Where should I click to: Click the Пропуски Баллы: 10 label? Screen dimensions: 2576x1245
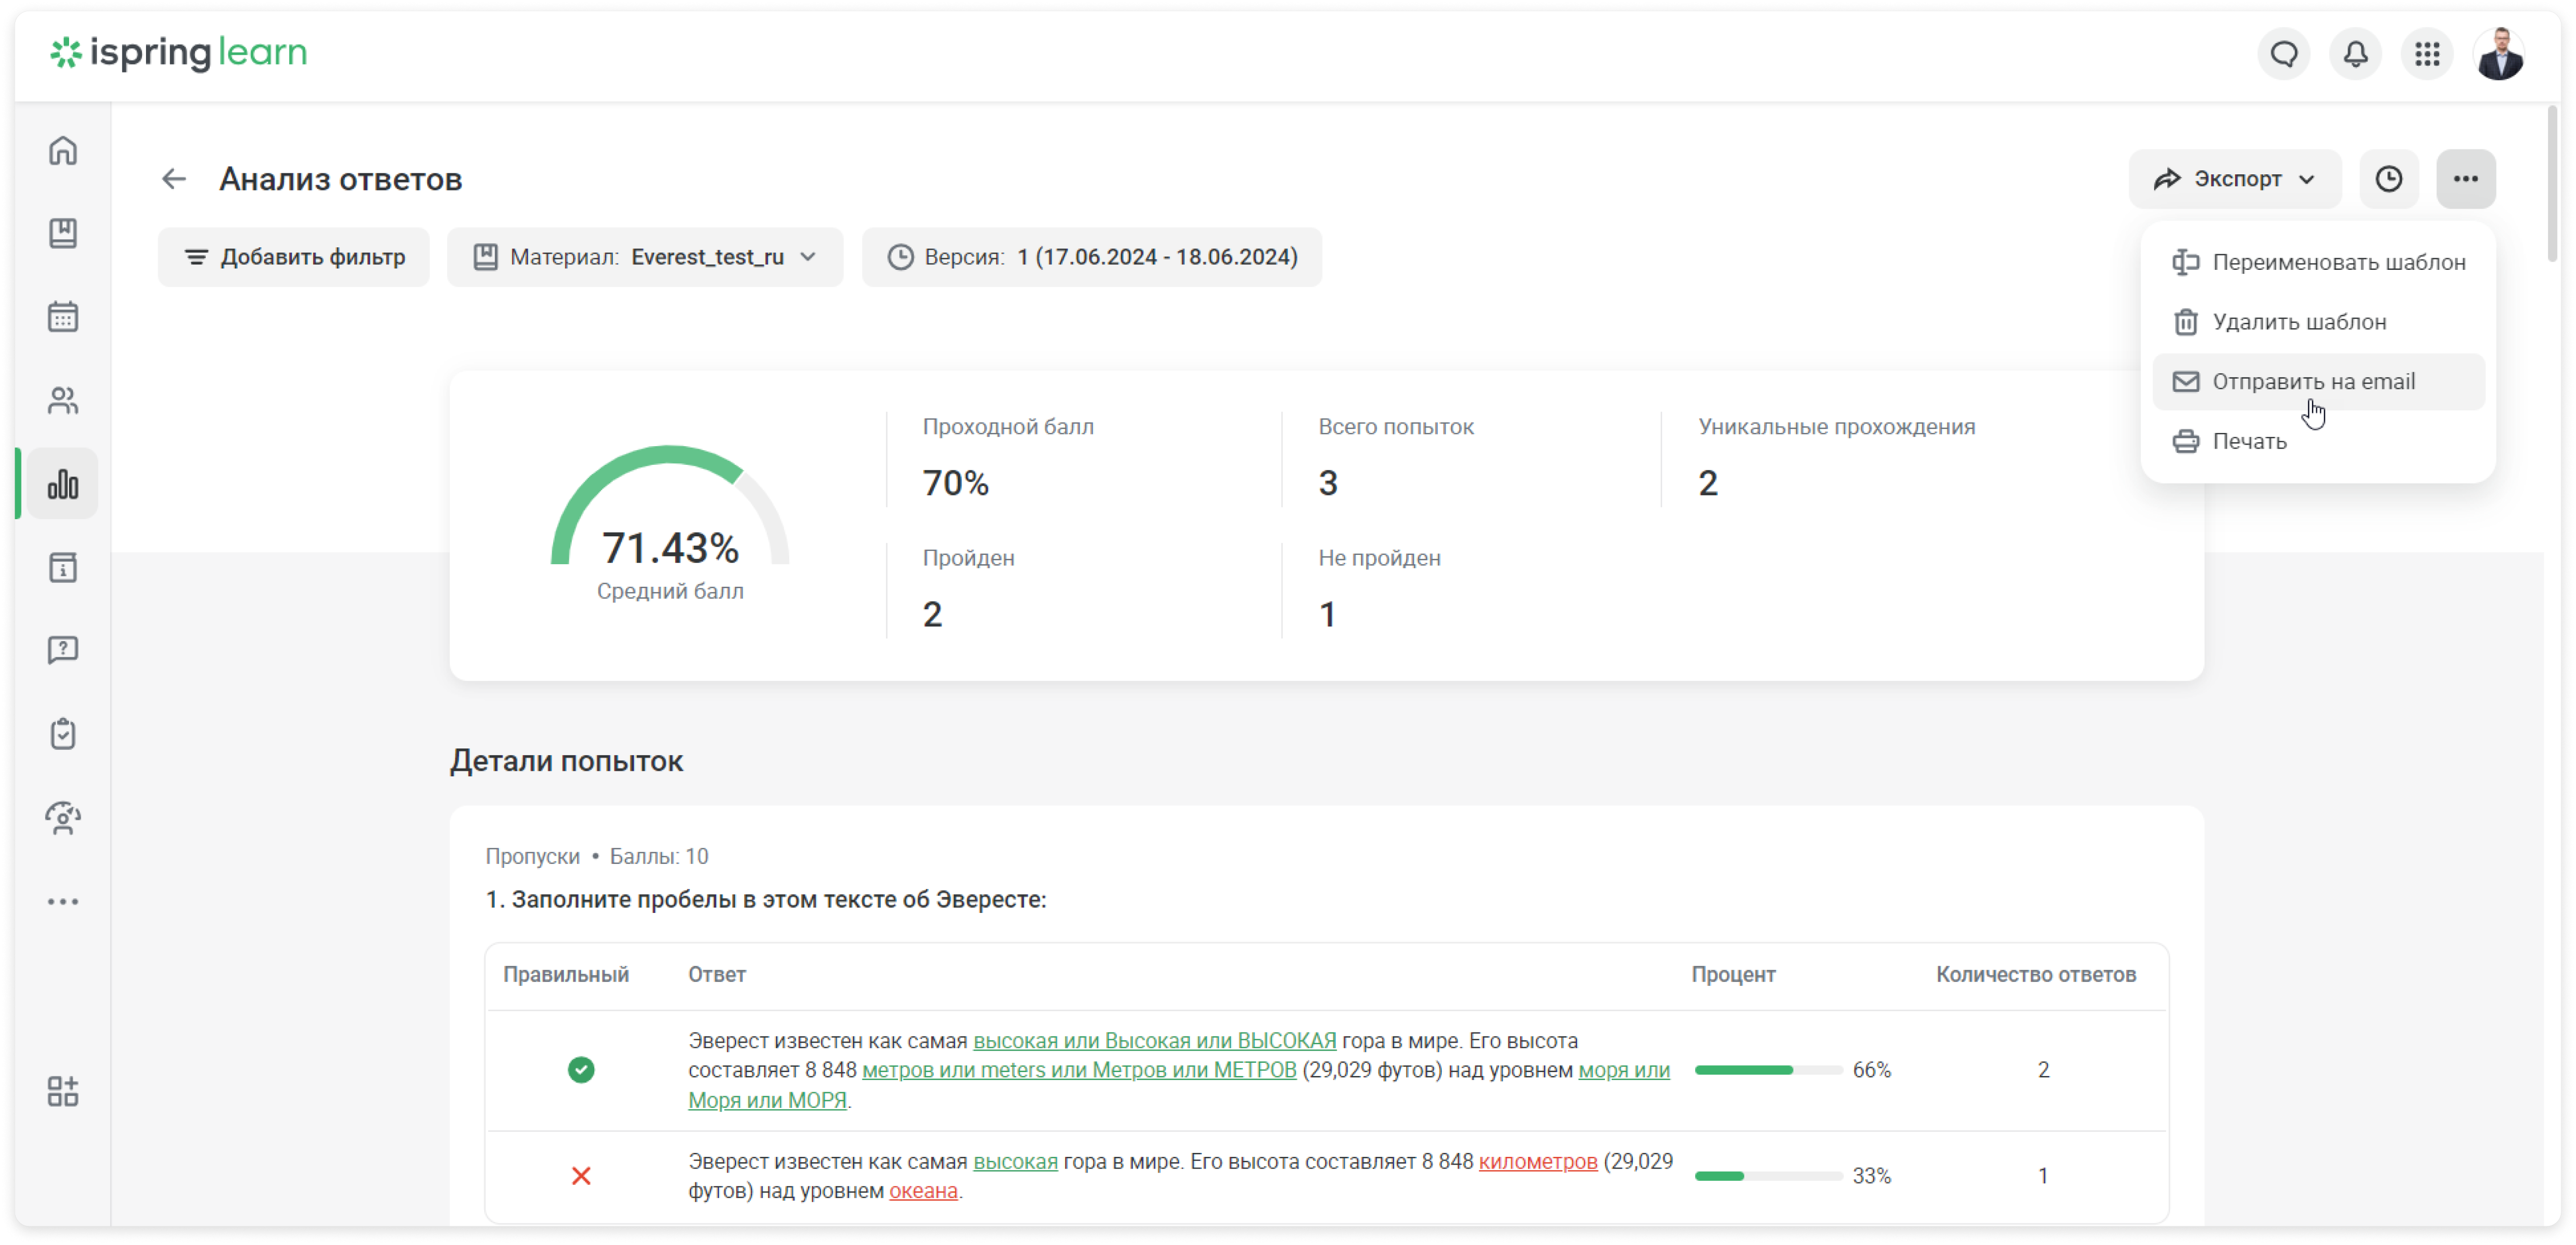point(597,857)
